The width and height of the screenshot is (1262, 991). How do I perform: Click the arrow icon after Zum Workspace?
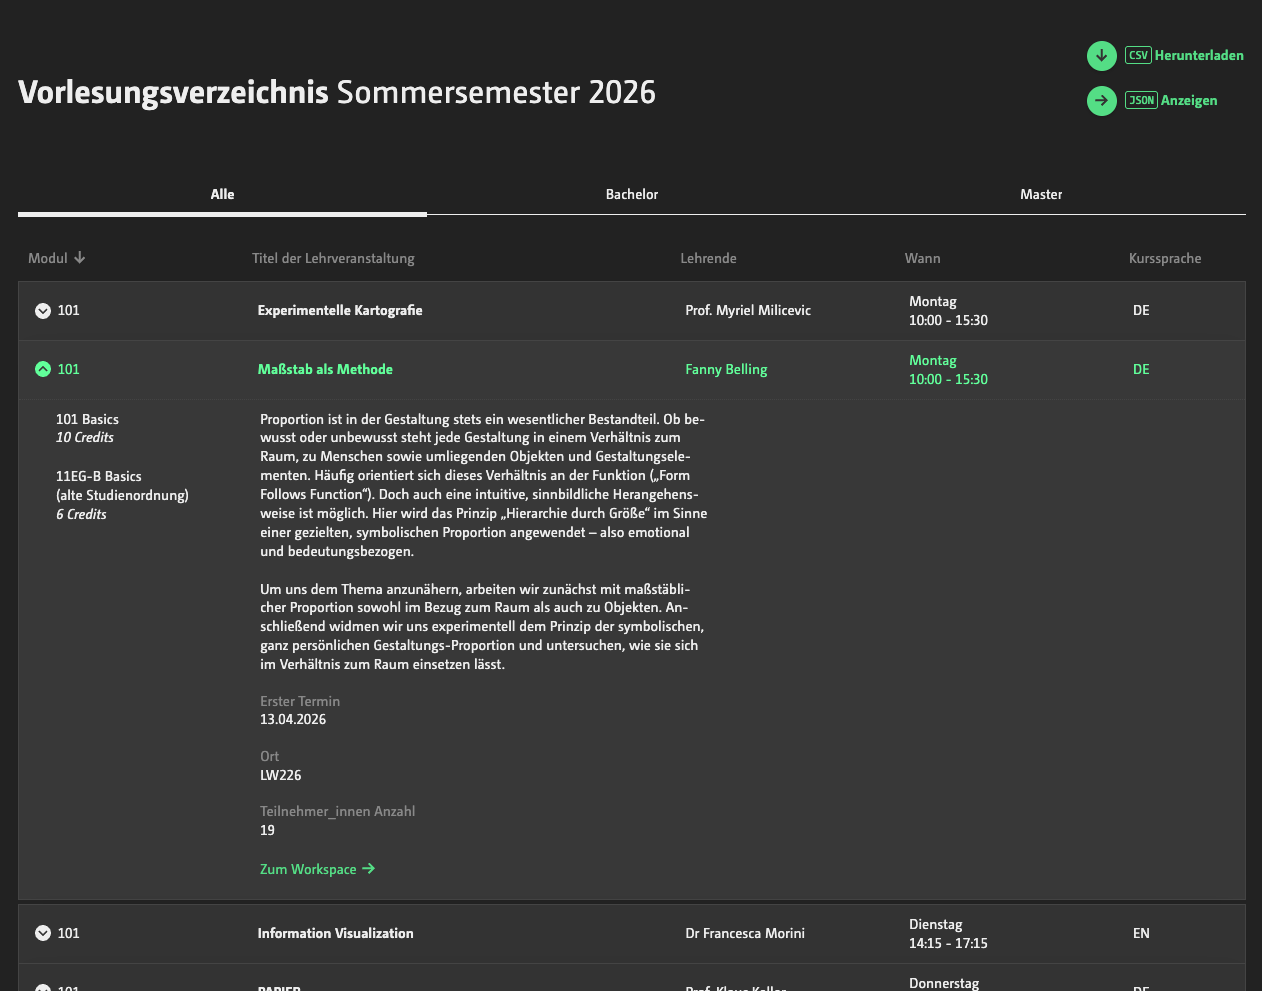[x=369, y=869]
